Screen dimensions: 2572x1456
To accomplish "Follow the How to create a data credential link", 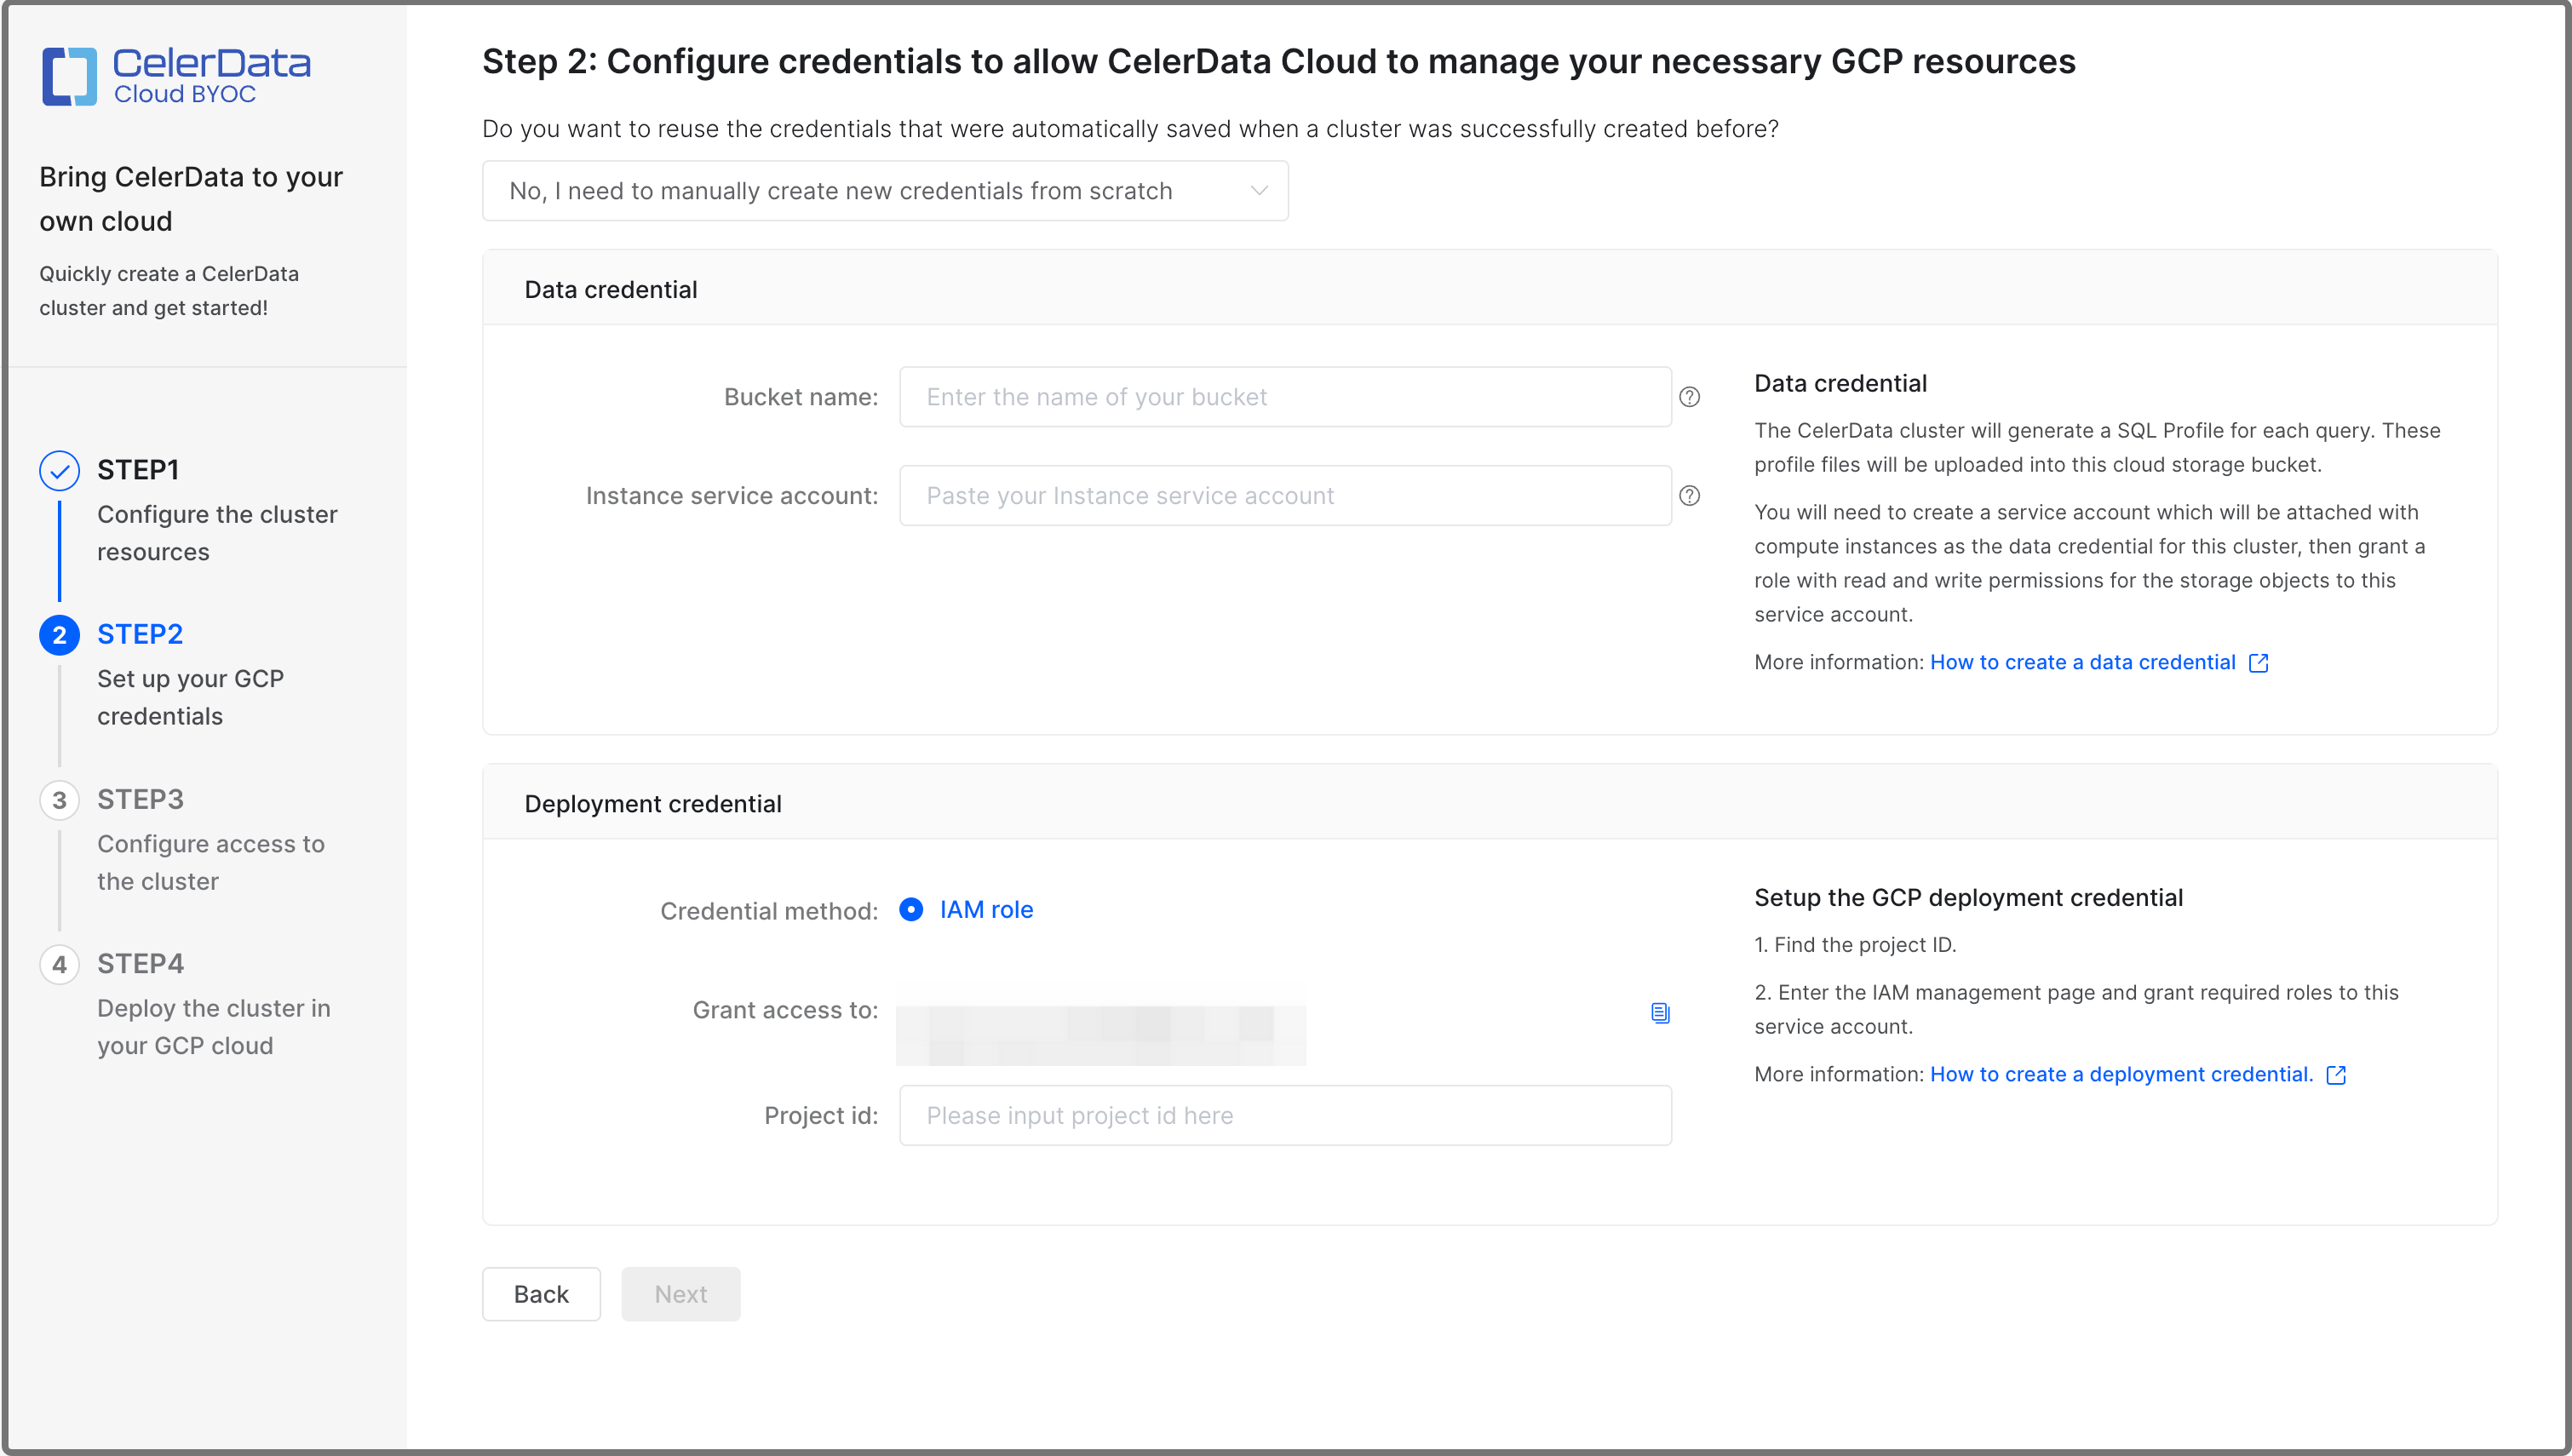I will 2083,662.
